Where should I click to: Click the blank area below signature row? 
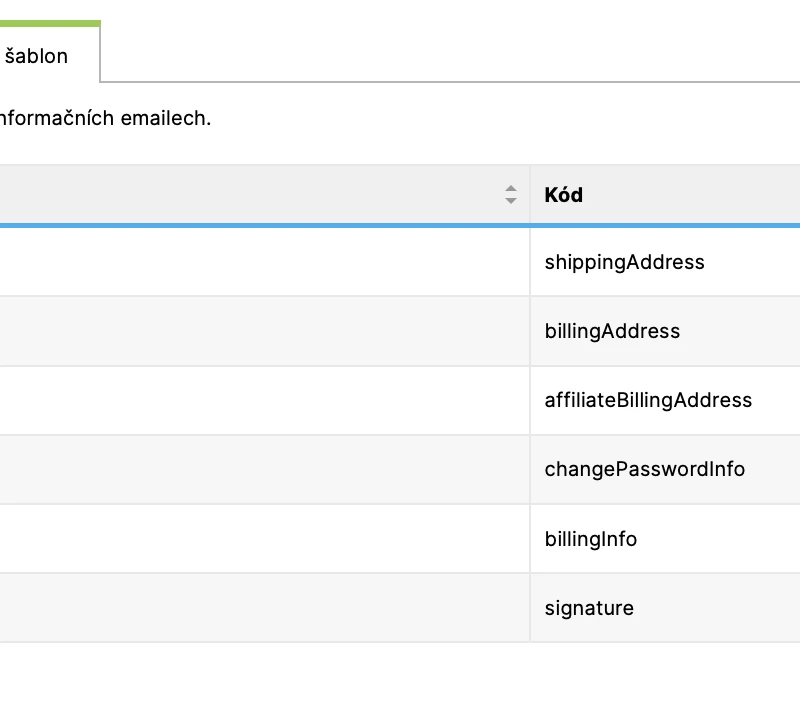pos(400,676)
